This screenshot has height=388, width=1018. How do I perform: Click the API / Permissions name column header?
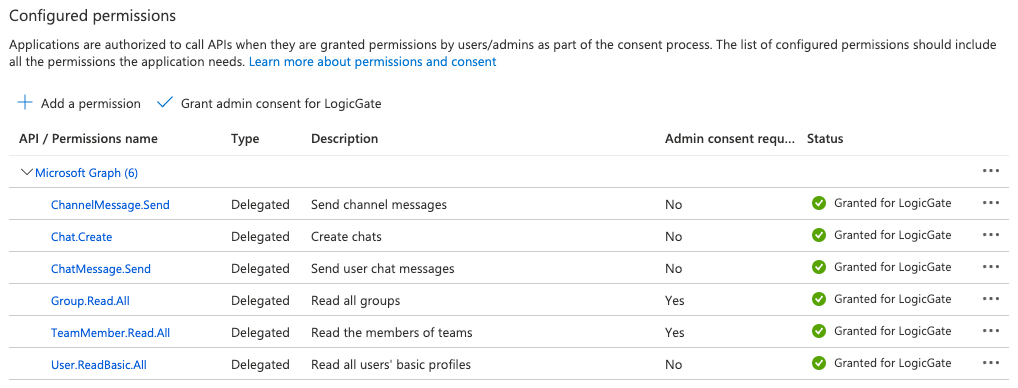pyautogui.click(x=88, y=139)
